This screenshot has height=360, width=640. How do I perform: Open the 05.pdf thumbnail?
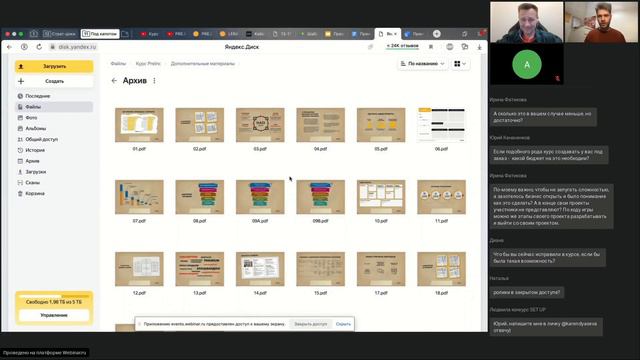click(381, 125)
